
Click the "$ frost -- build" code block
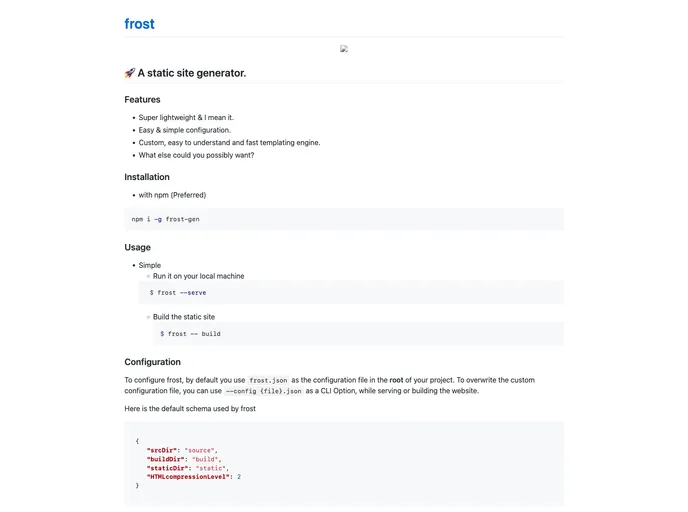click(190, 334)
